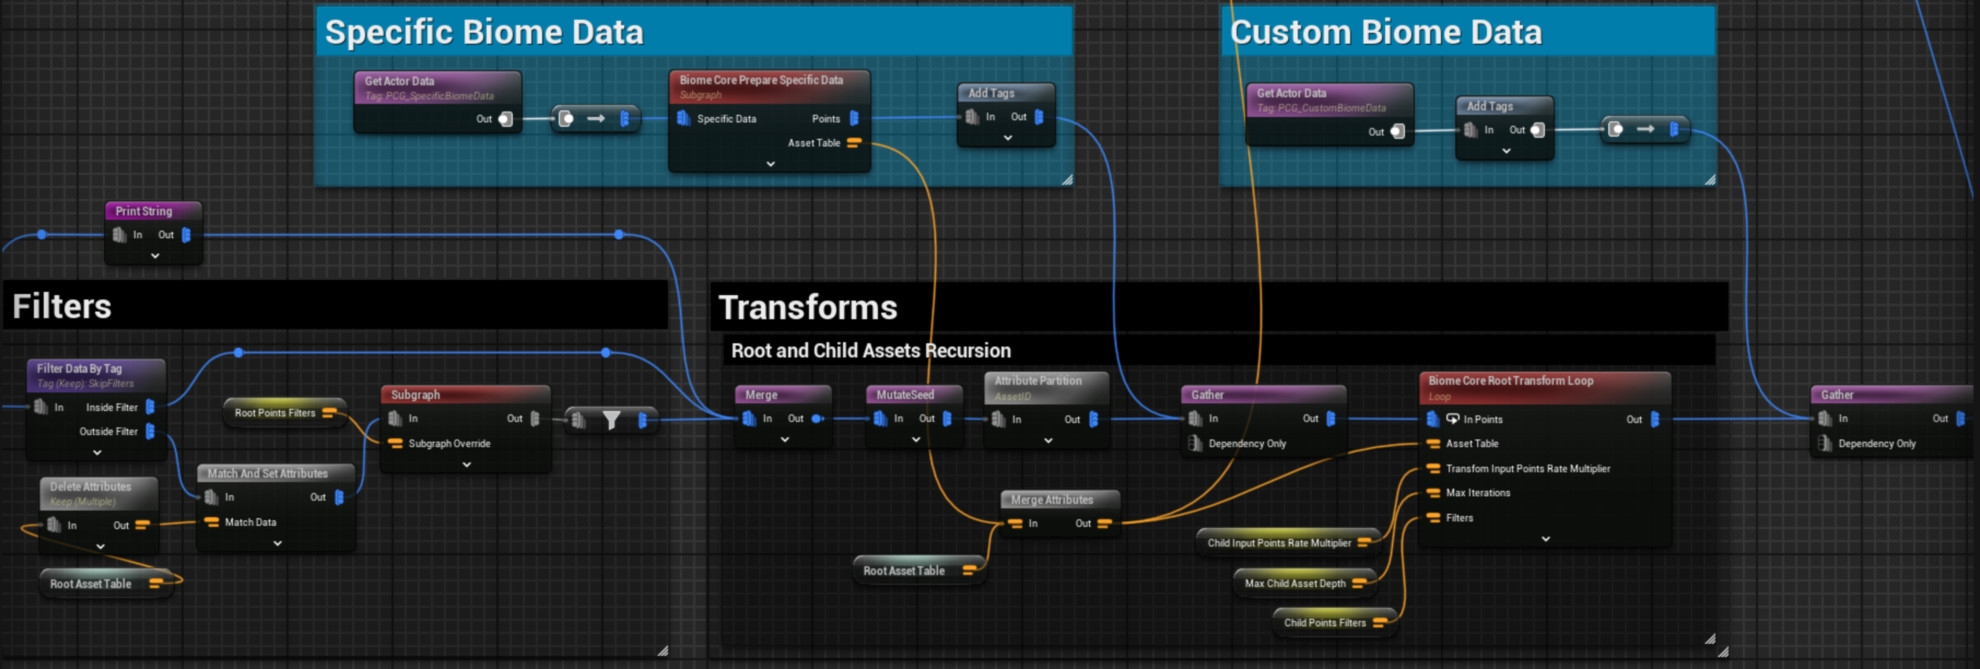1980x669 pixels.
Task: Click the Specific Biome Data comment title
Action: tap(484, 32)
